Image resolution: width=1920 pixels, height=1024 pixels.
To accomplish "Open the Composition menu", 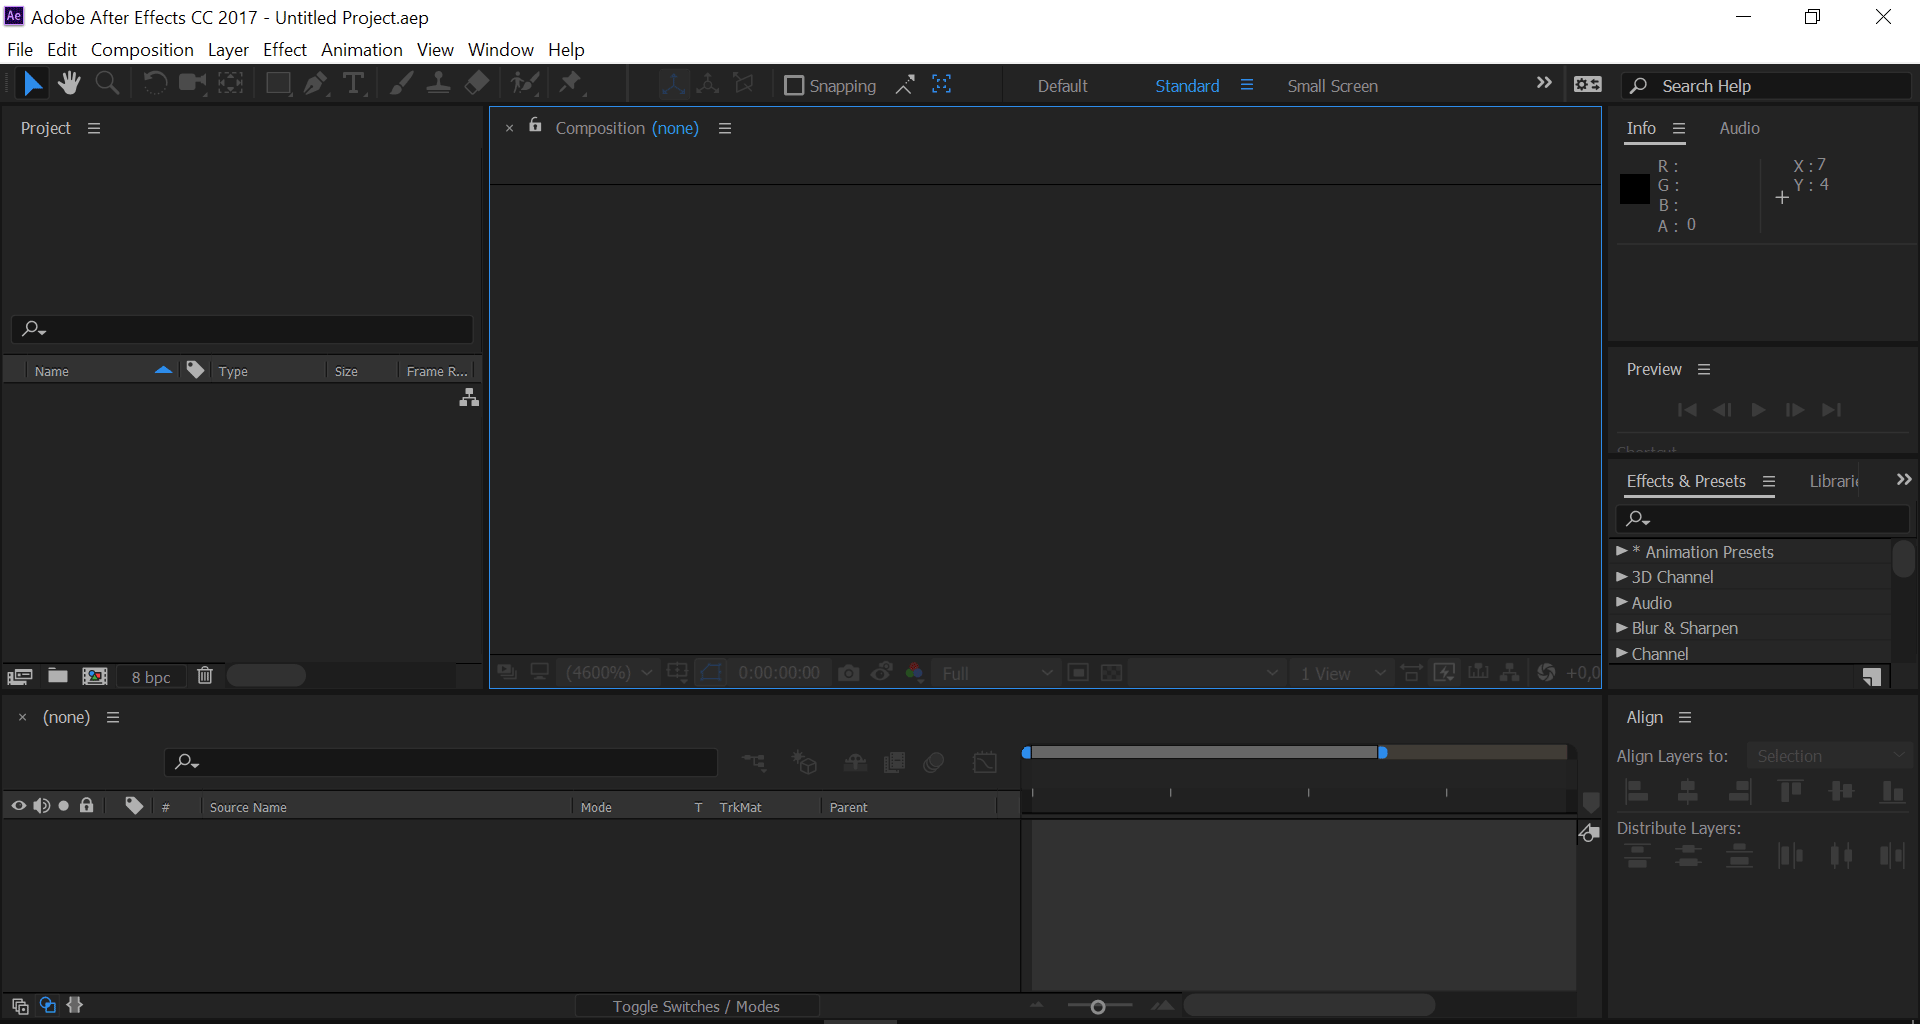I will [x=142, y=49].
